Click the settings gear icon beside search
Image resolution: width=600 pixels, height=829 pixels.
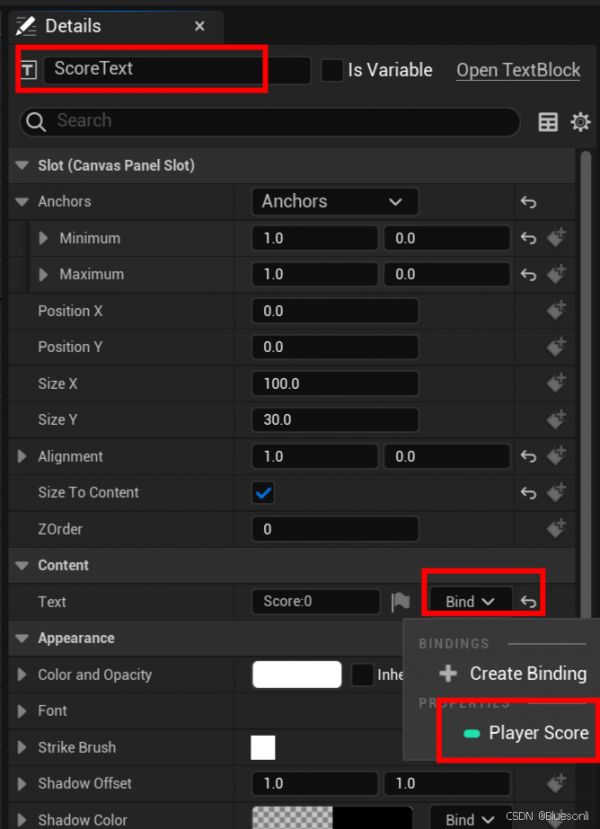click(x=580, y=122)
